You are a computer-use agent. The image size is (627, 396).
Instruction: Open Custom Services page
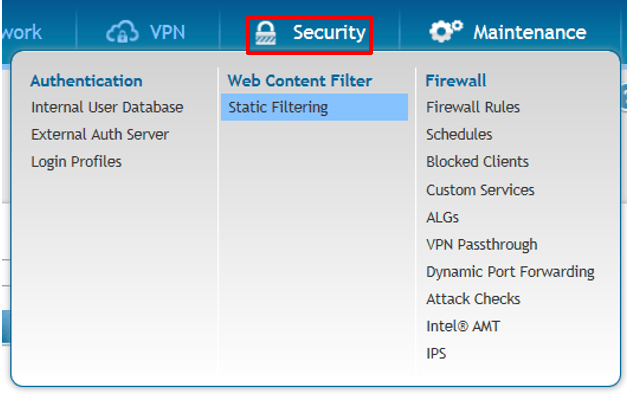pyautogui.click(x=480, y=190)
